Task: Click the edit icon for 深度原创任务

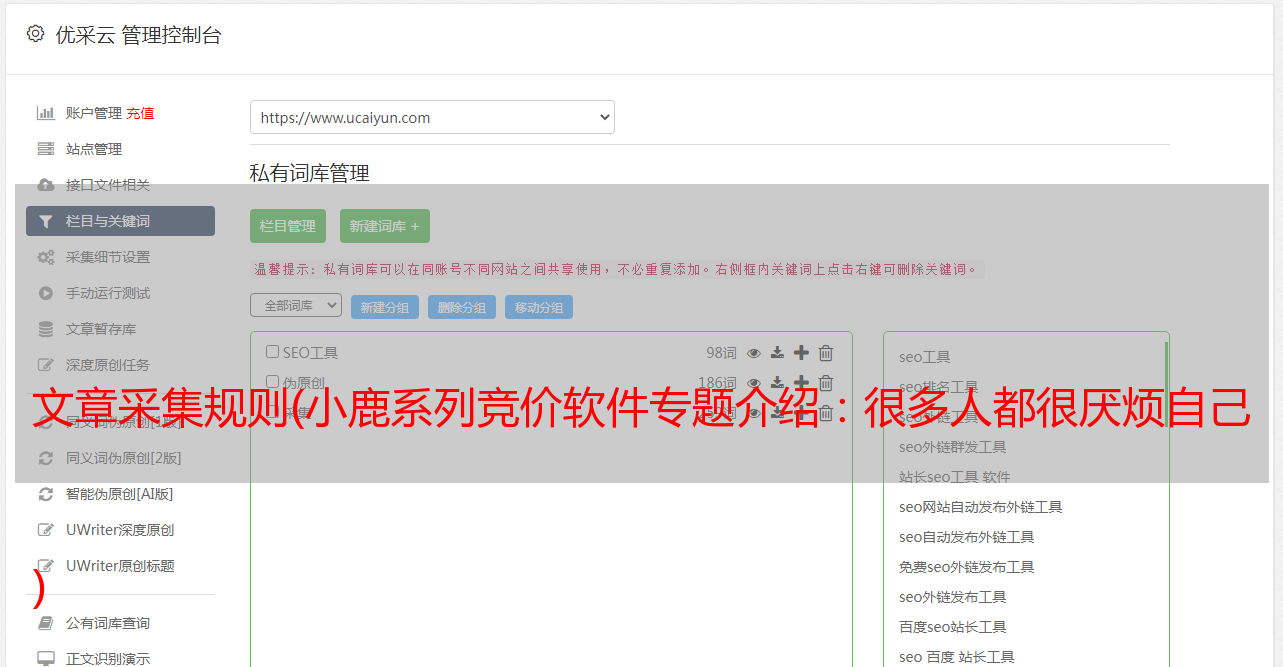Action: 45,365
